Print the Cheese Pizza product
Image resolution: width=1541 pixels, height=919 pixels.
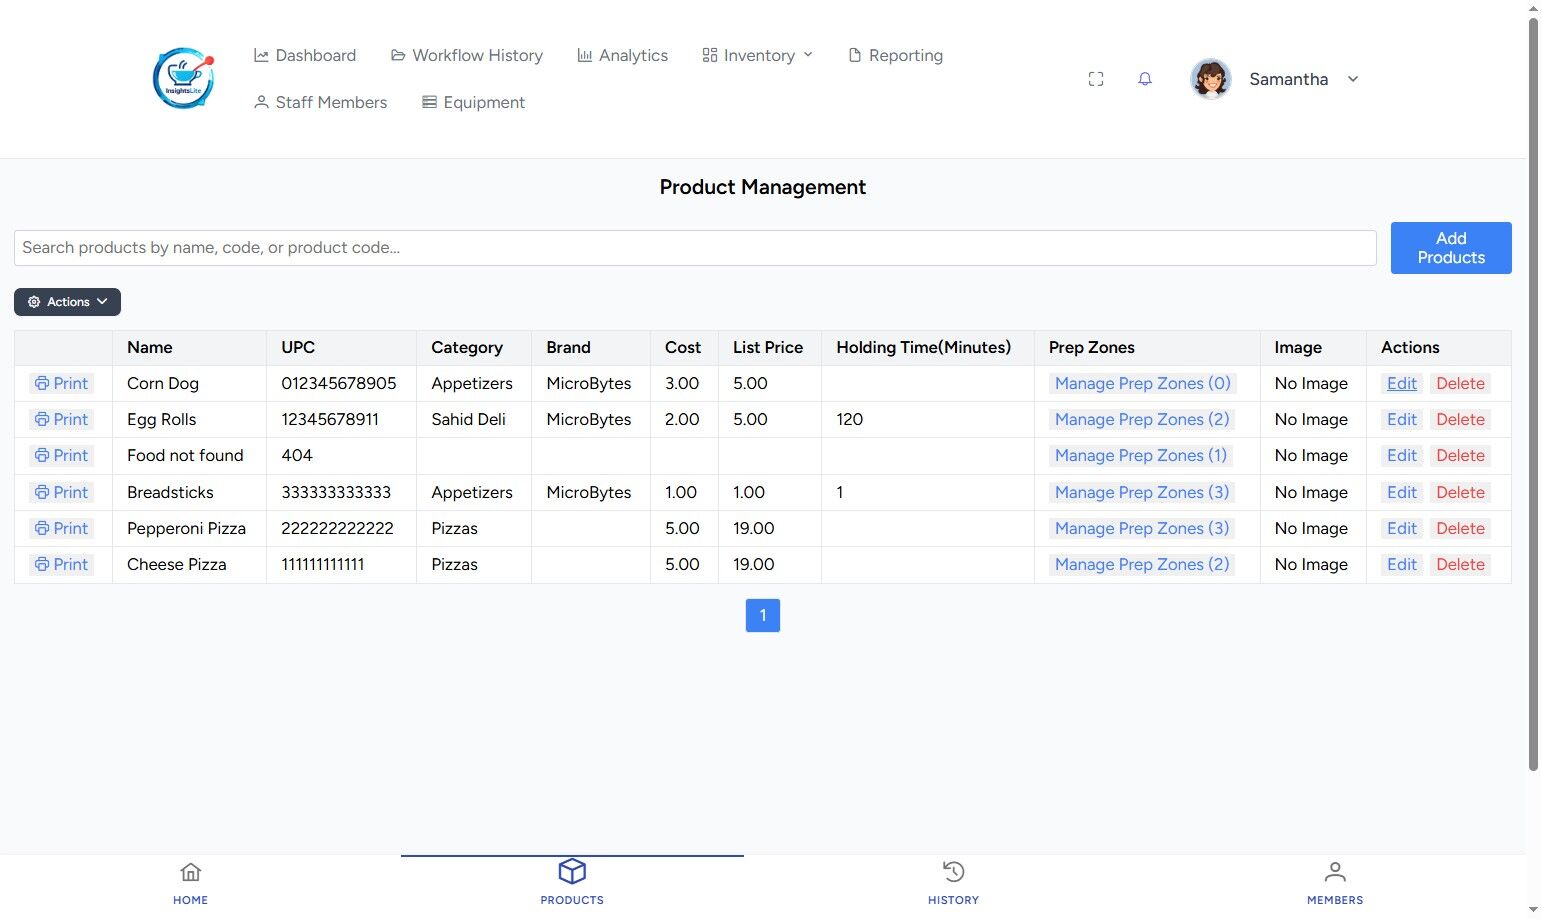(x=61, y=564)
